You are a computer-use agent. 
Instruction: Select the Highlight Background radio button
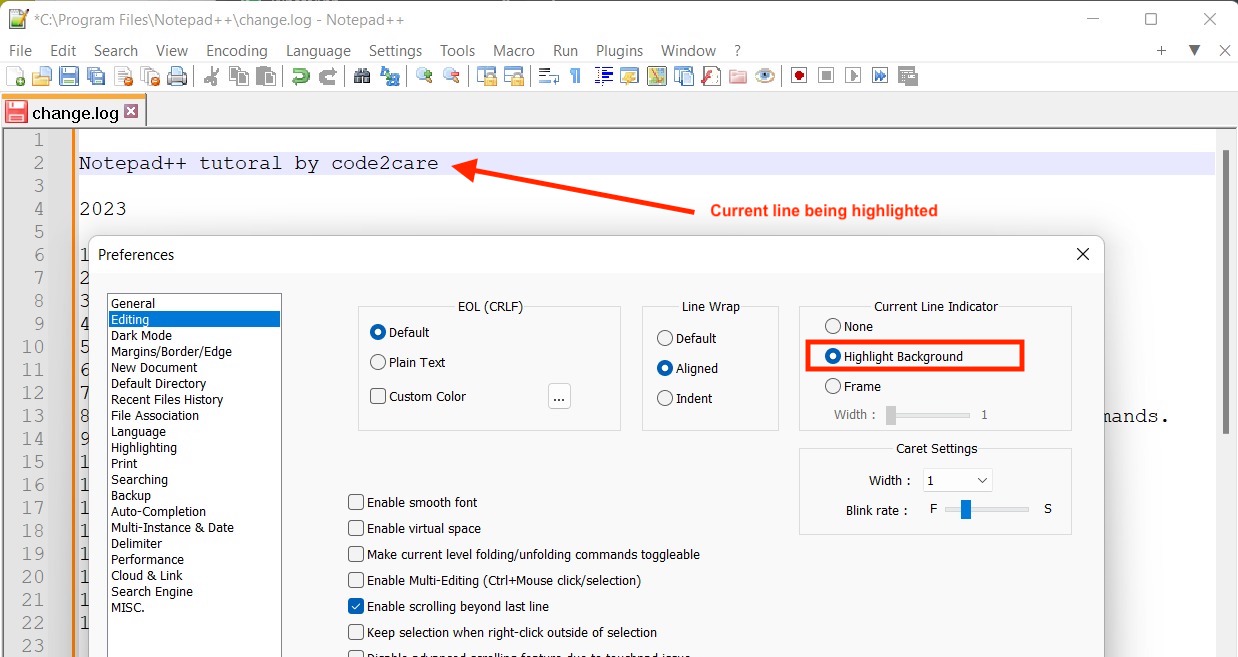coord(833,356)
